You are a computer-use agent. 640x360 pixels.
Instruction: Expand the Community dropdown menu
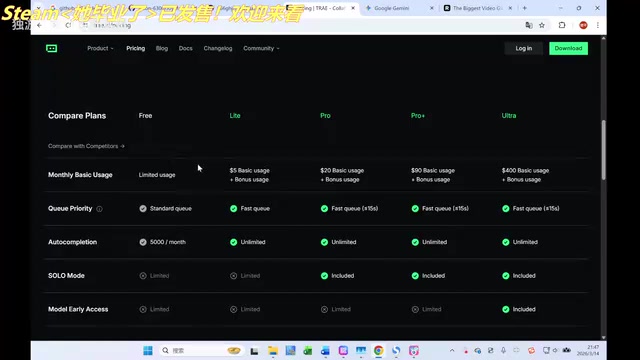click(x=261, y=48)
